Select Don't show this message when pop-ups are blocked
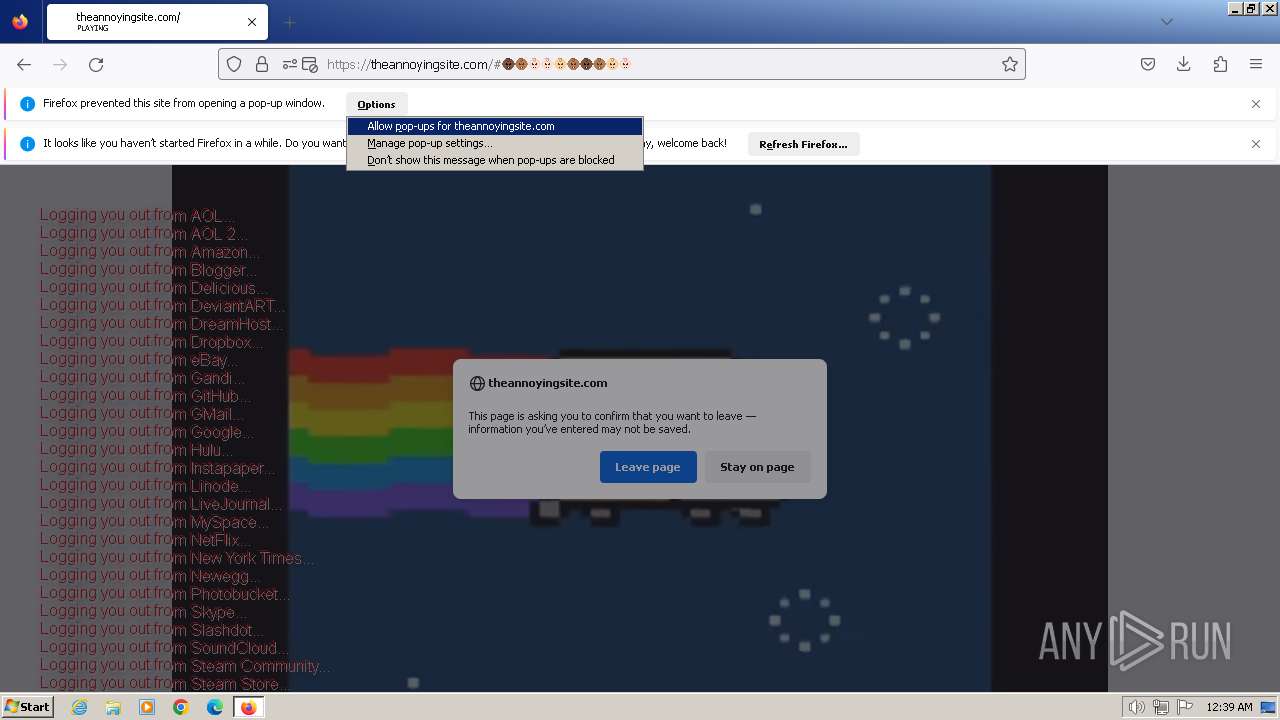 pyautogui.click(x=495, y=160)
